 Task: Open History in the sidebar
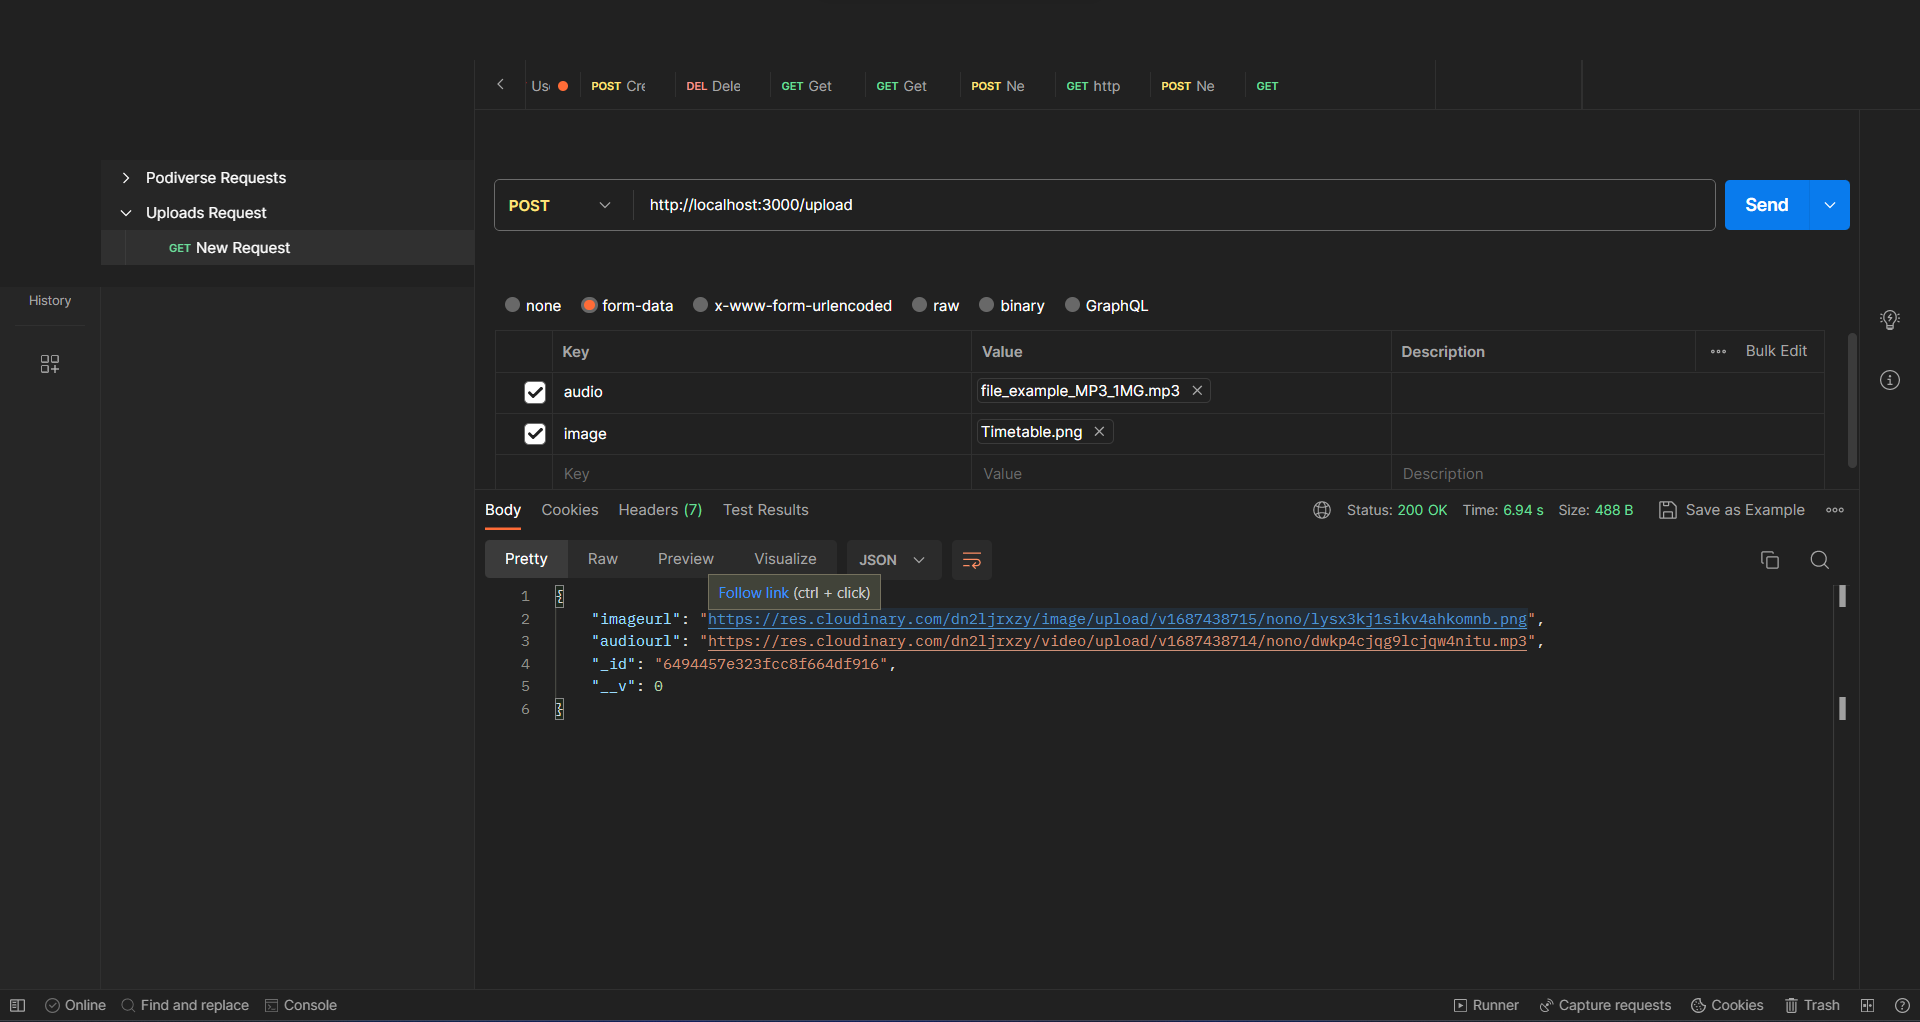tap(50, 300)
